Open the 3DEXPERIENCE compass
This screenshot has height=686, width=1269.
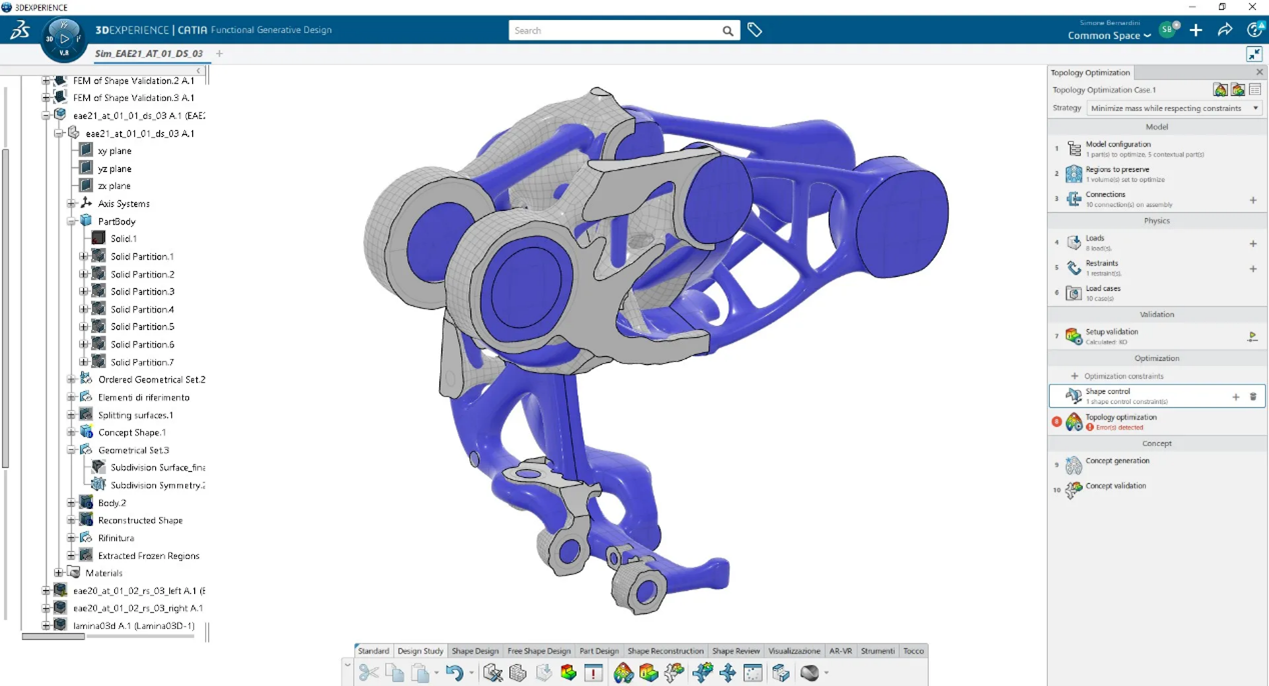(x=64, y=40)
